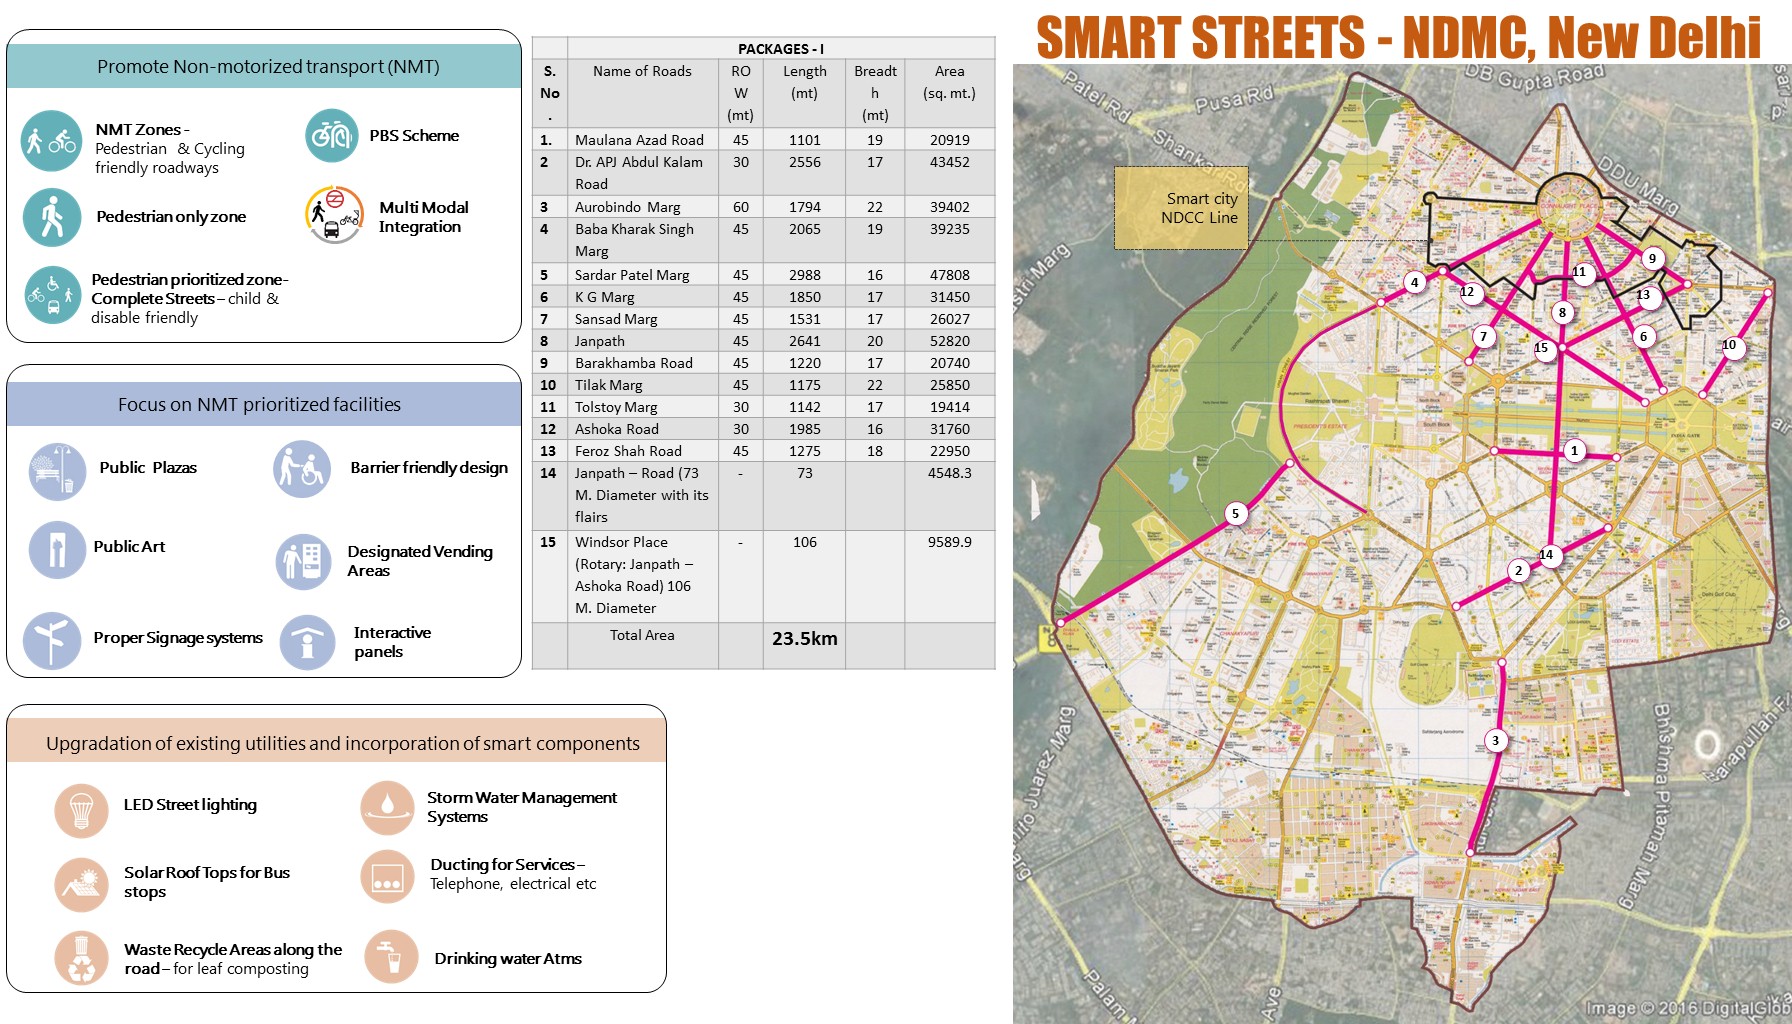Click map marker 9 on the map

coord(1652,259)
